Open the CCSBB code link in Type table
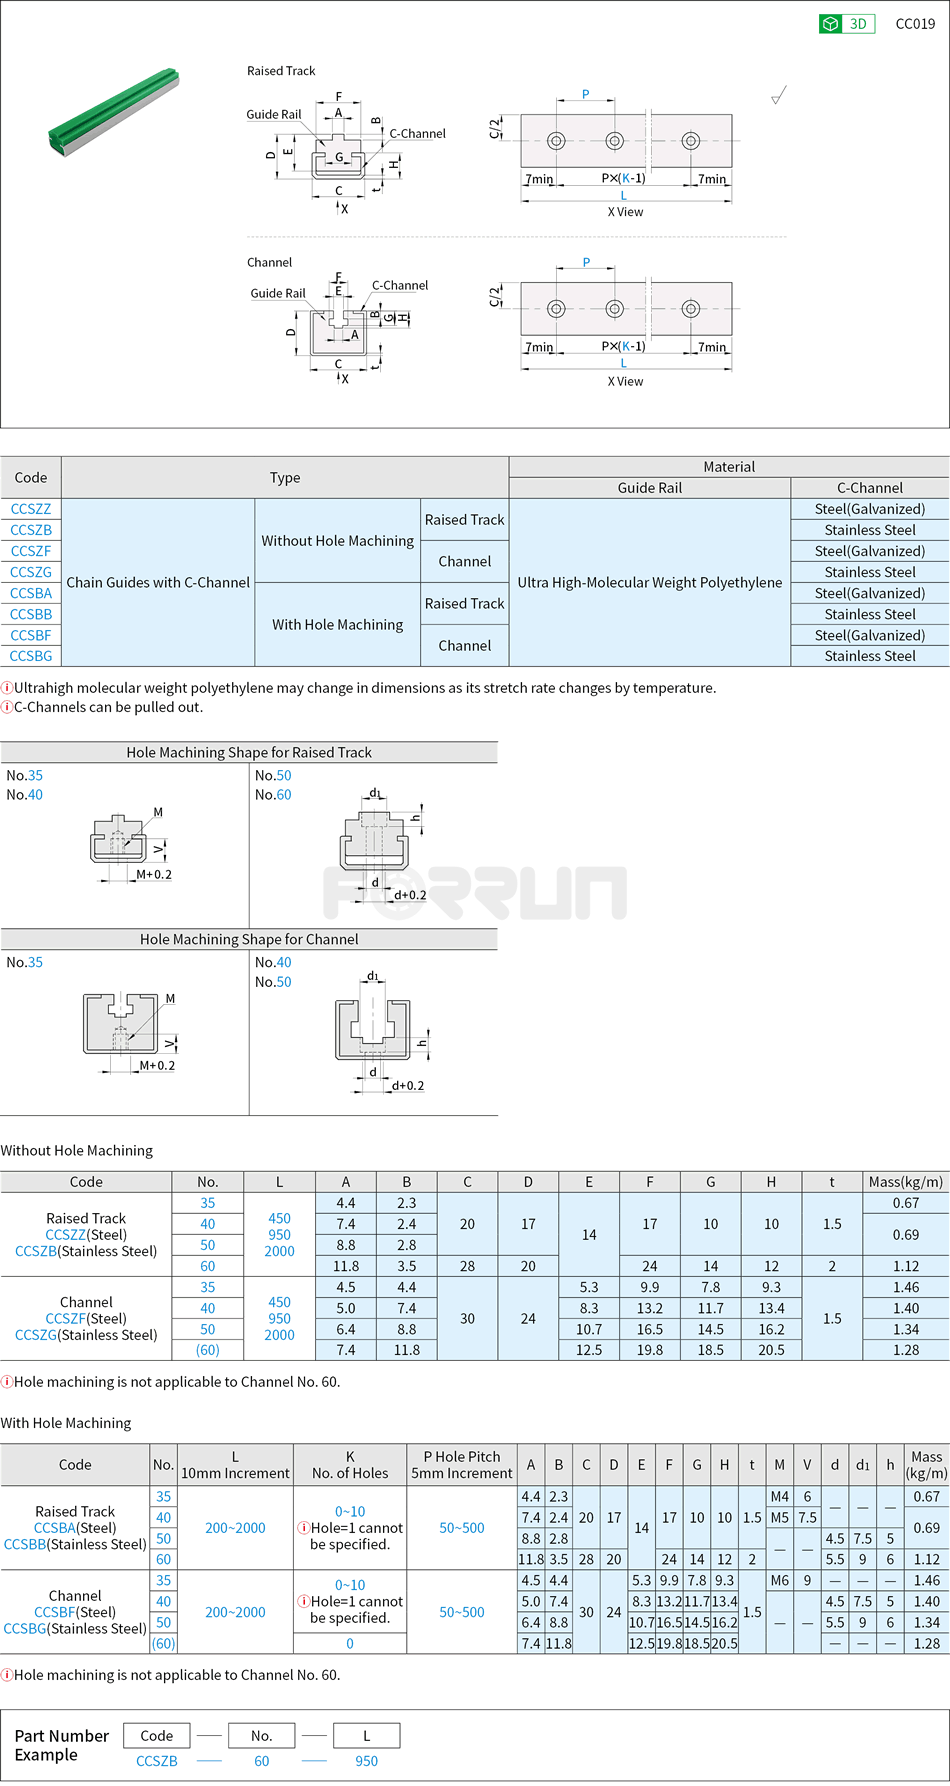The height and width of the screenshot is (1786, 950). (x=31, y=614)
